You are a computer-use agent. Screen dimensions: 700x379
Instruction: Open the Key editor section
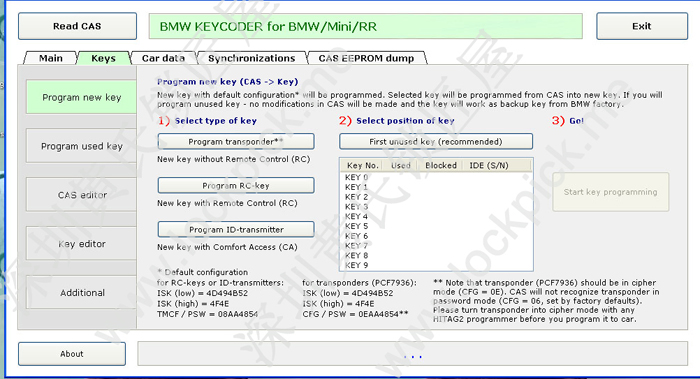tap(82, 244)
